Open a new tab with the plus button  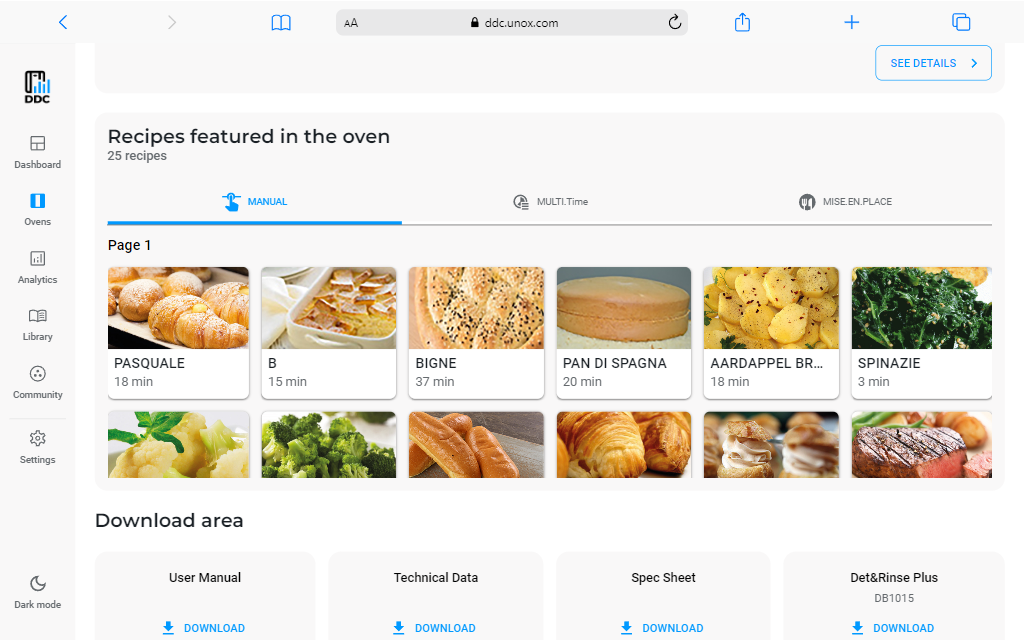click(851, 22)
